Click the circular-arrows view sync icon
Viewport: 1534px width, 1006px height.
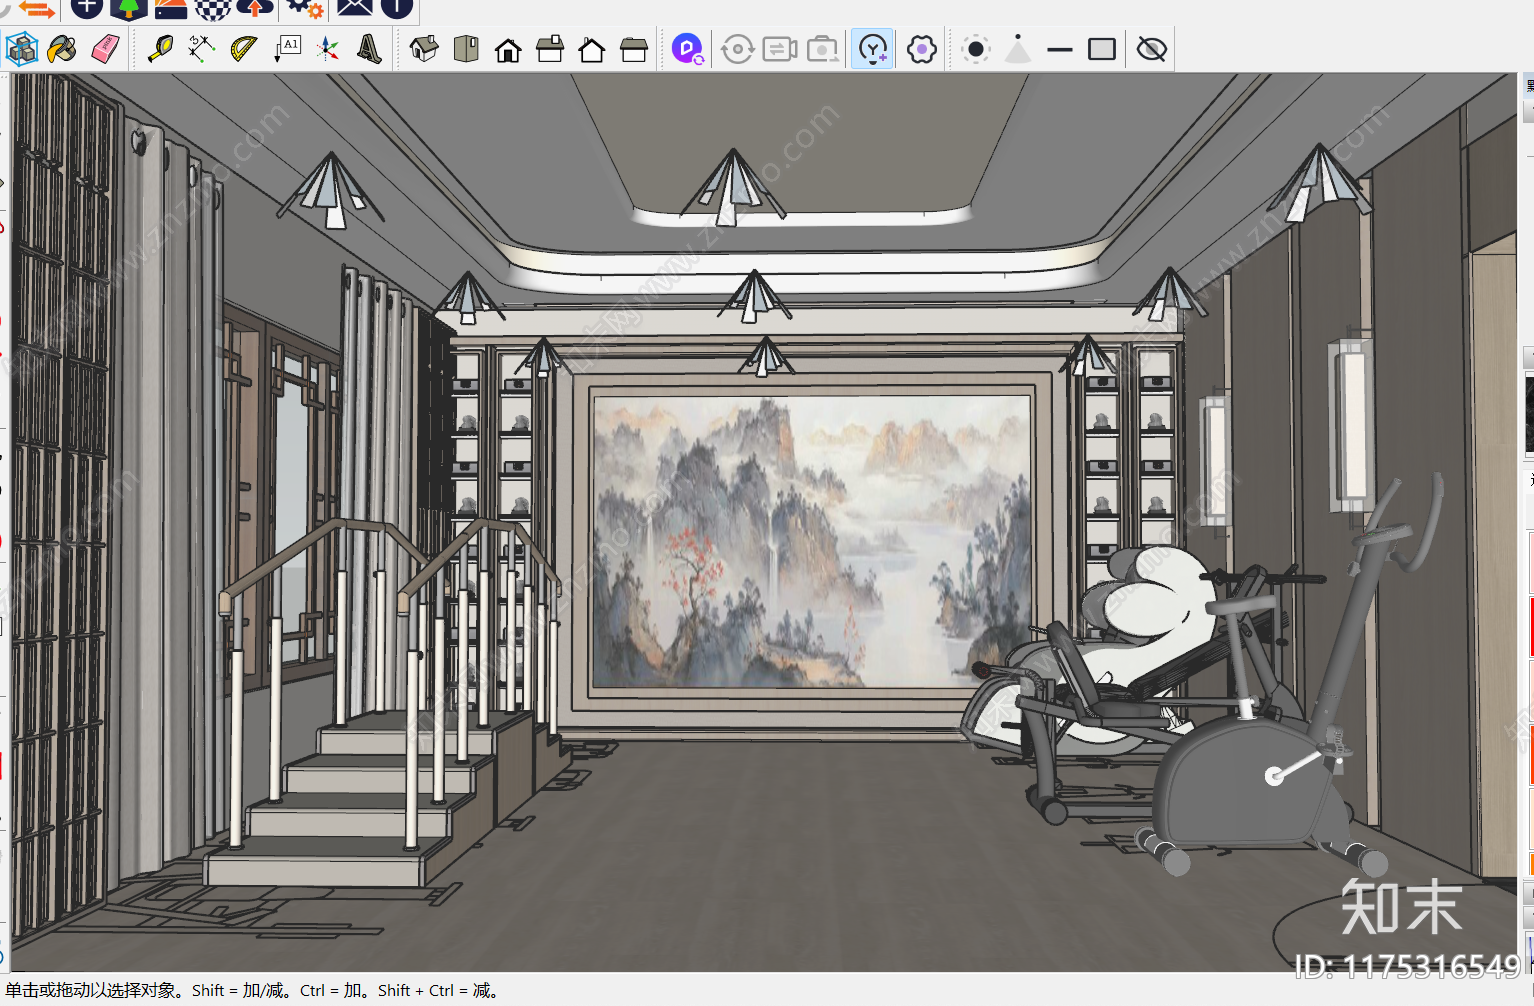737,49
